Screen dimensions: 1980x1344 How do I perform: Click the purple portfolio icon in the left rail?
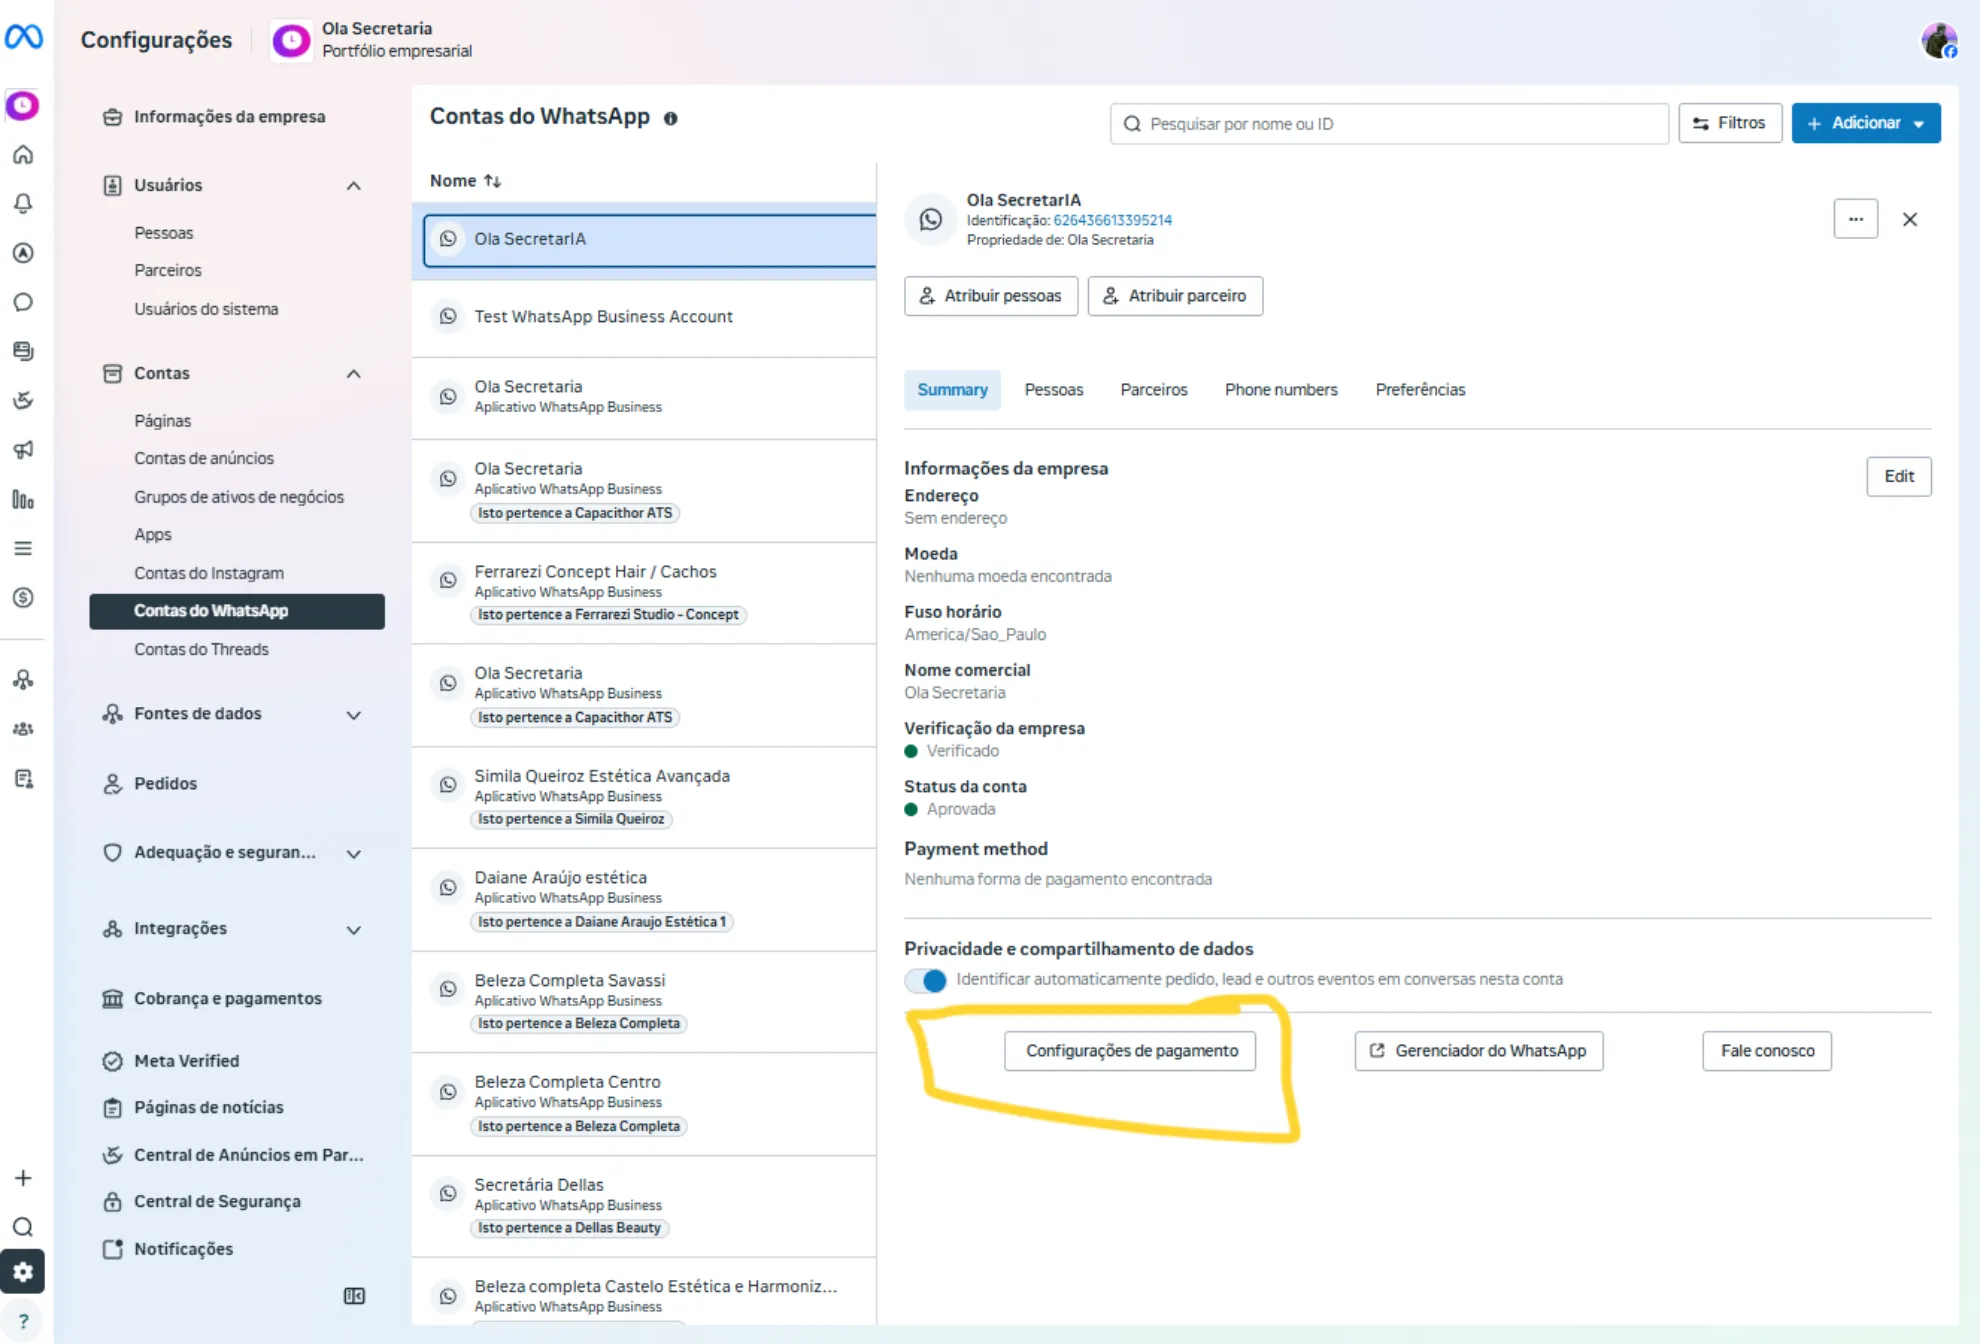(23, 105)
